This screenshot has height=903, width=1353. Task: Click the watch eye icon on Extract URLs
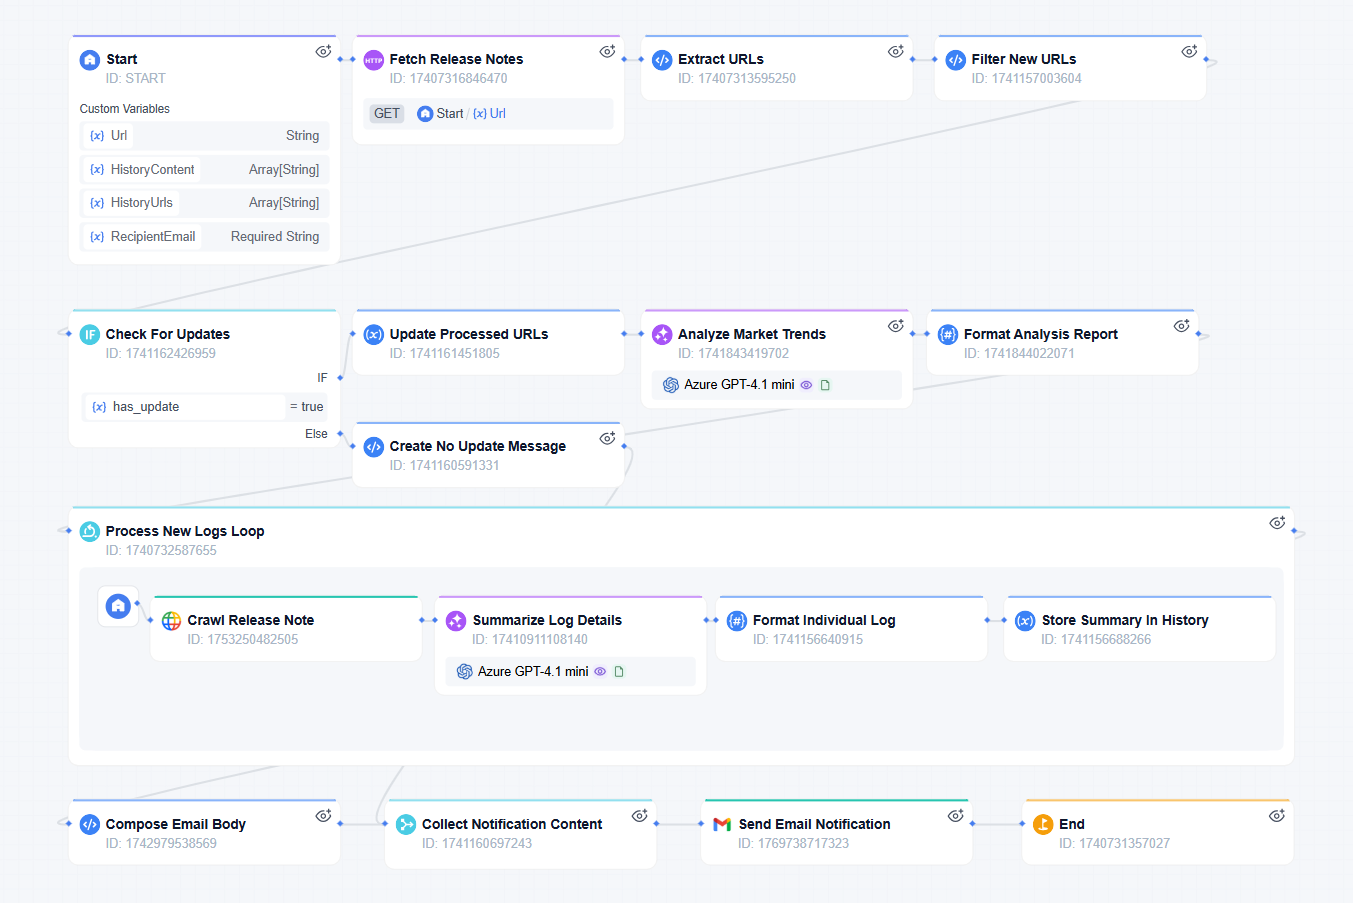click(896, 50)
